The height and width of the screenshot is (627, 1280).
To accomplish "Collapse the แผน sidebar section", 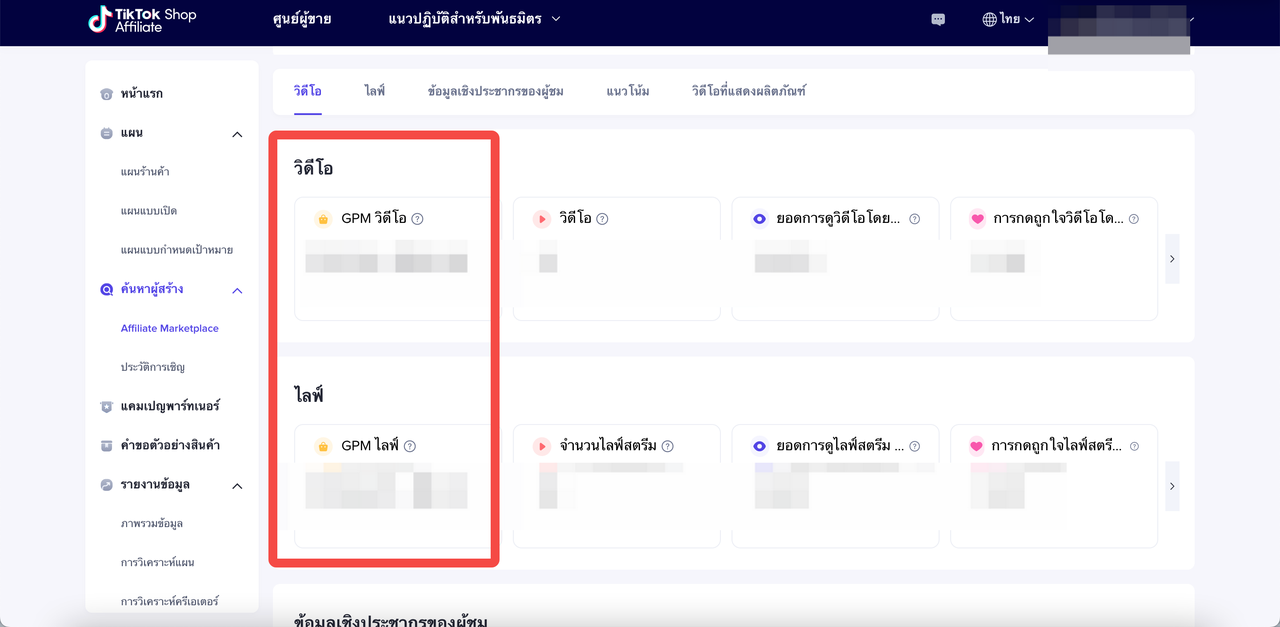I will pyautogui.click(x=237, y=134).
